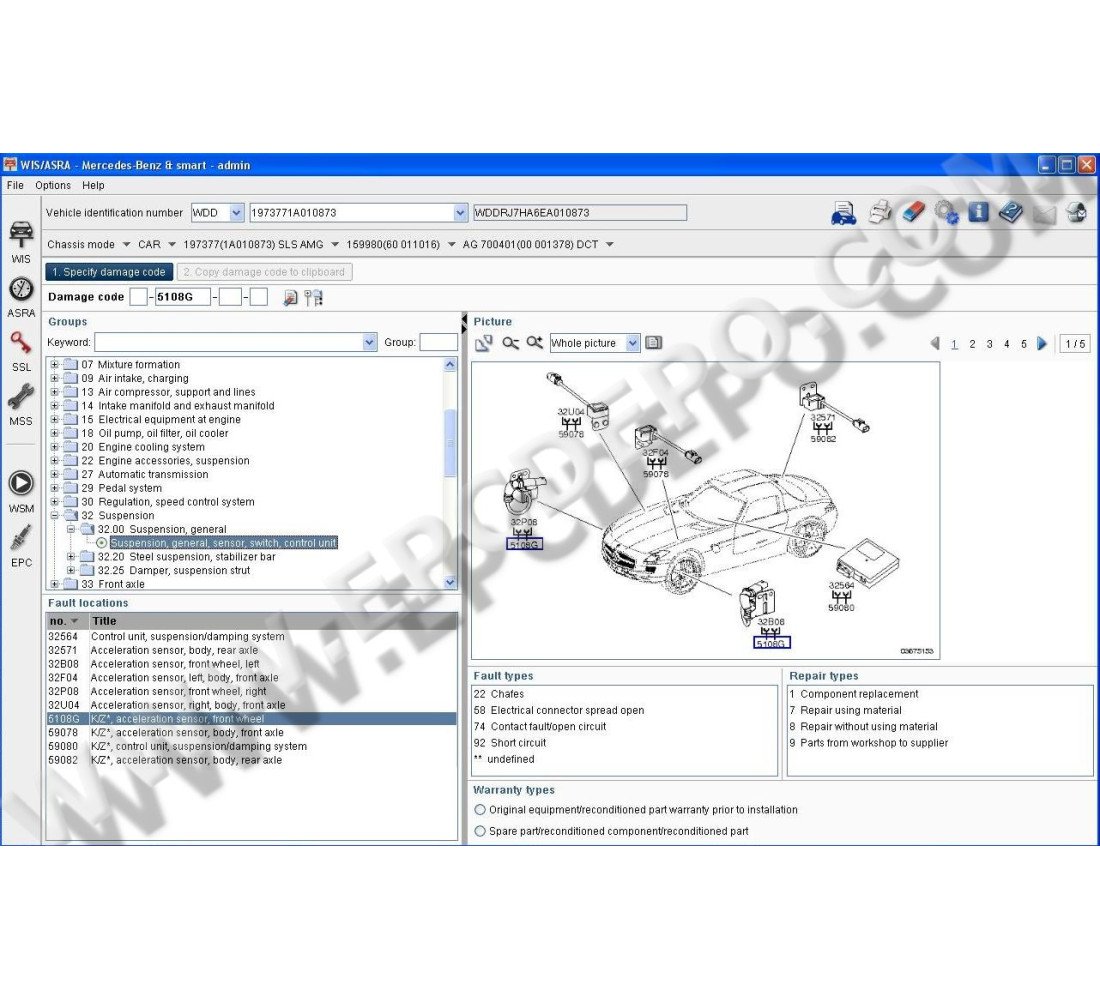Zoom in the picture
The height and width of the screenshot is (1000, 1100).
pos(535,342)
